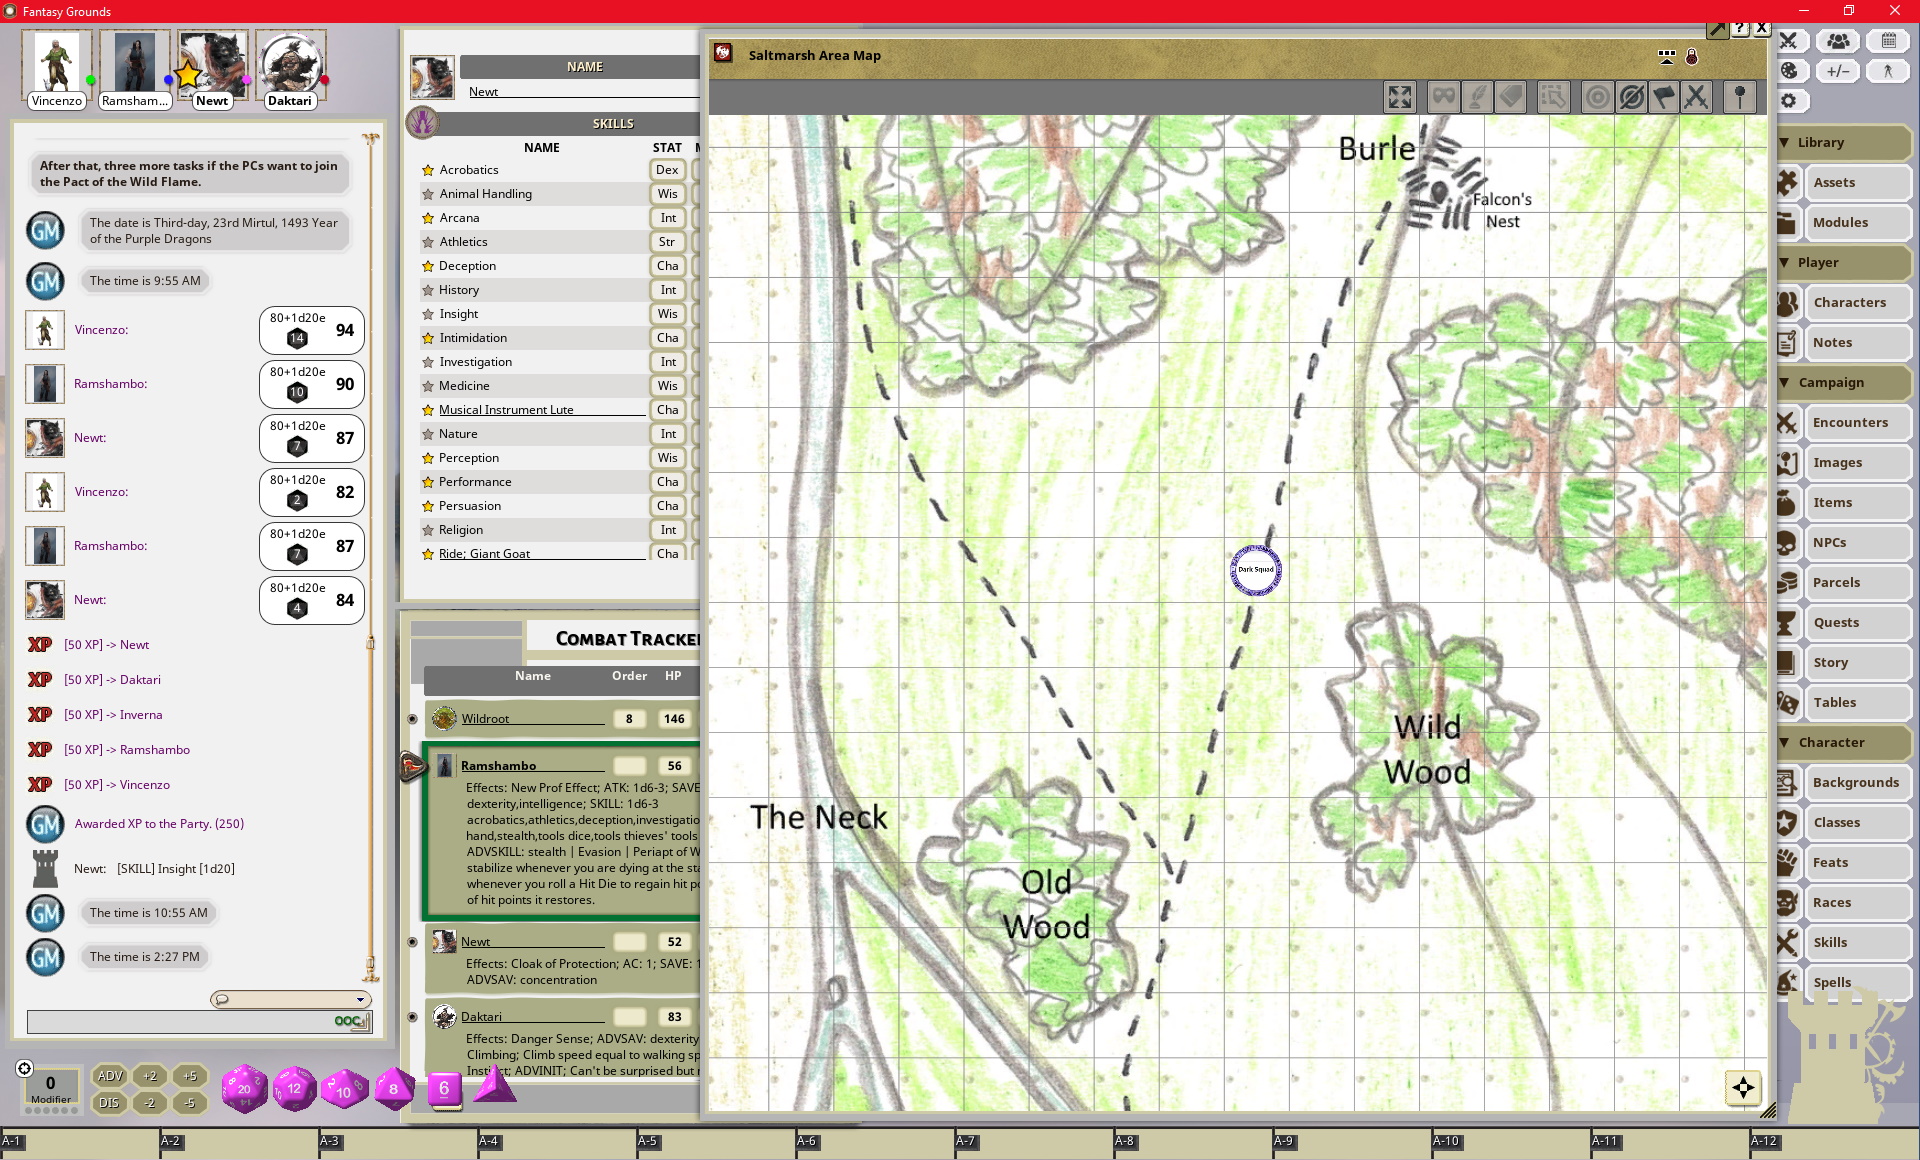Toggle the round button beside Newt combat entry
The image size is (1920, 1160).
(x=412, y=942)
